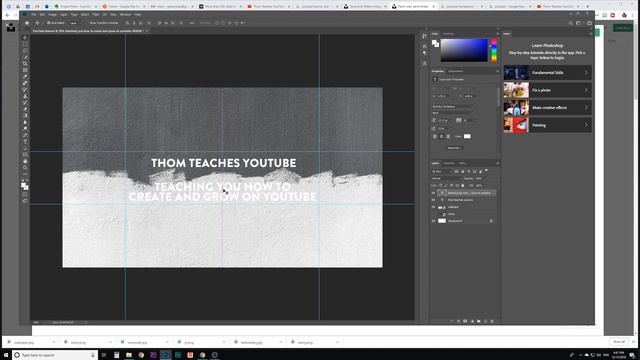Screen dimensions: 640x360
Task: Select the Move tool in the toolbar
Action: click(25, 38)
